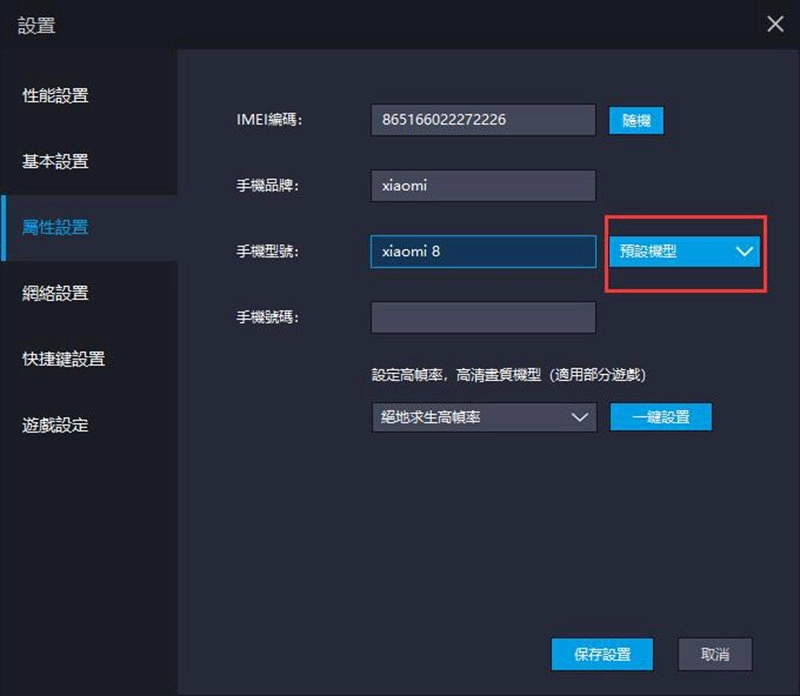The height and width of the screenshot is (696, 800).
Task: Click the 手機型號 field containing xiaomi 8
Action: click(x=483, y=251)
